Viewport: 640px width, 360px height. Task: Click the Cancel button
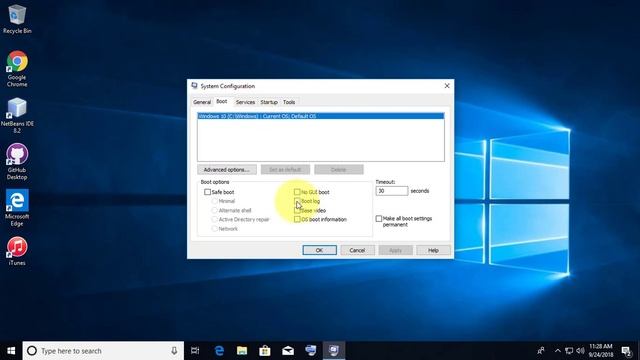tap(357, 250)
